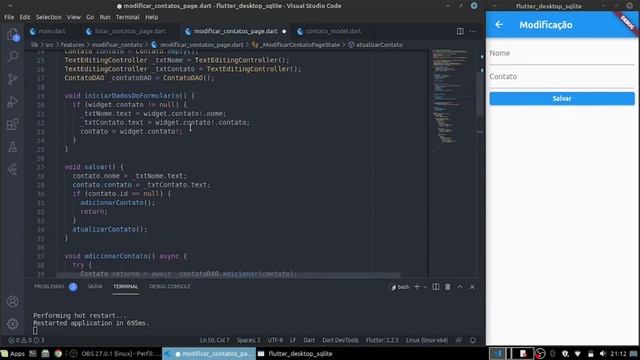
Task: Focus the Contato input field
Action: pos(562,77)
